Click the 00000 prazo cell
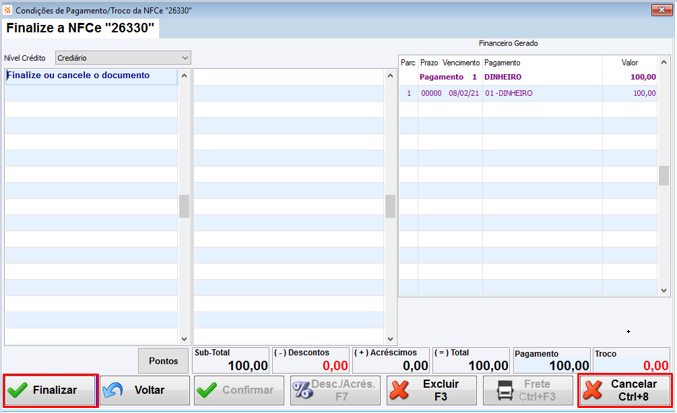Screen dimensions: 677x413 [x=431, y=93]
